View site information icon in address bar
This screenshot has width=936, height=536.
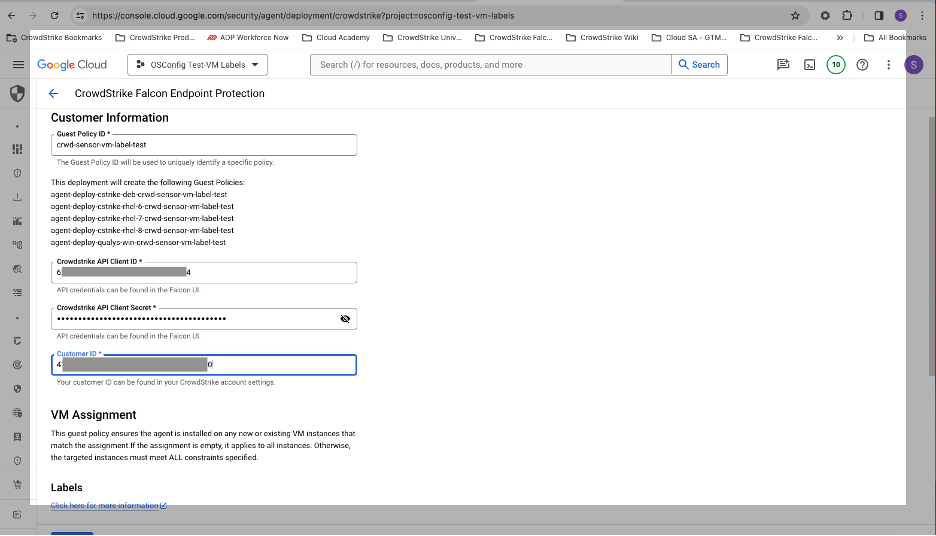tap(81, 16)
